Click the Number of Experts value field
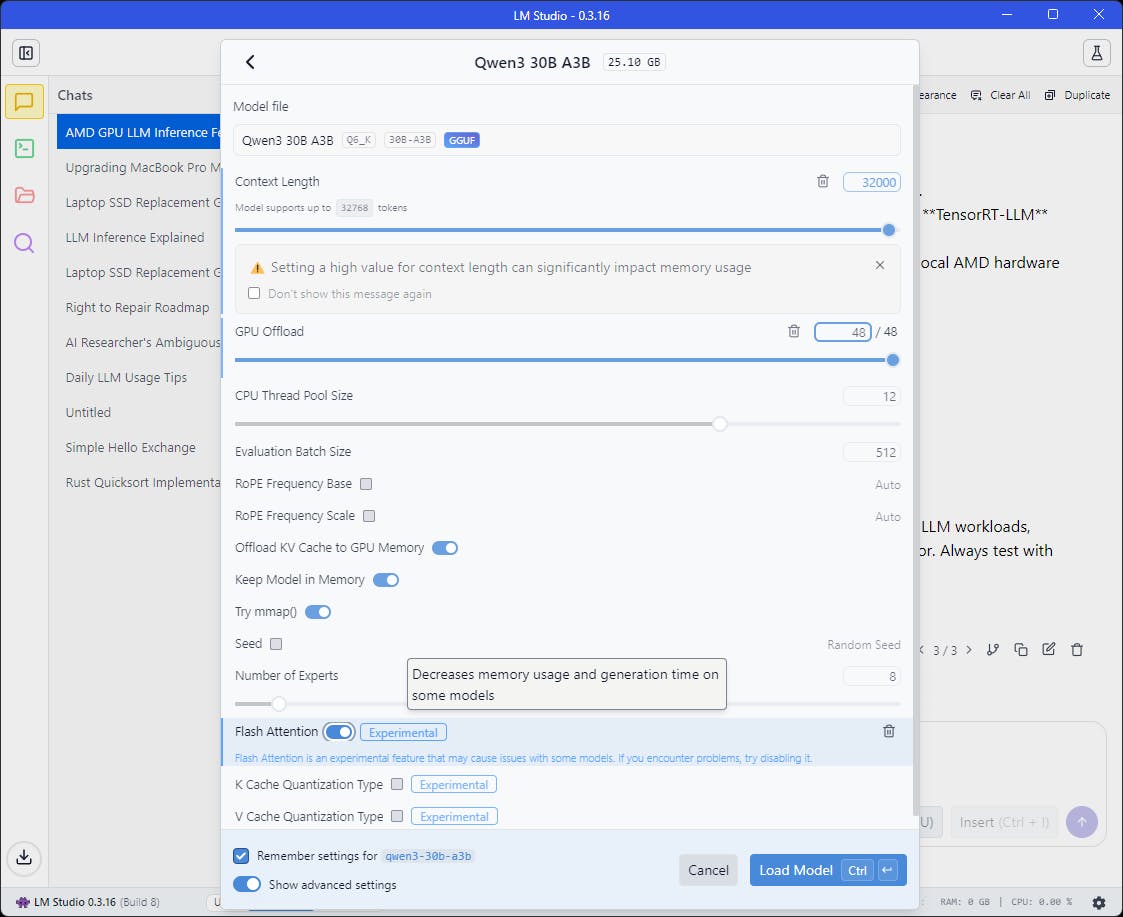The image size is (1123, 917). click(872, 676)
